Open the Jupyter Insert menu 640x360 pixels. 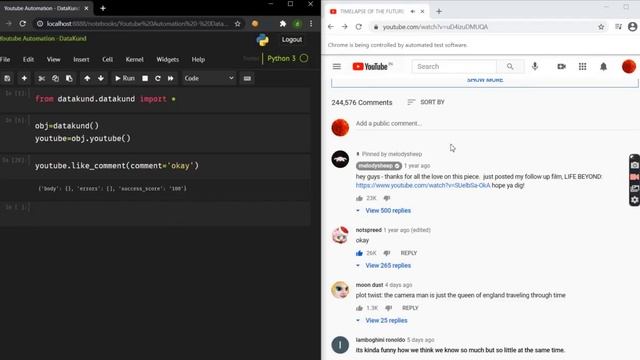(x=81, y=60)
